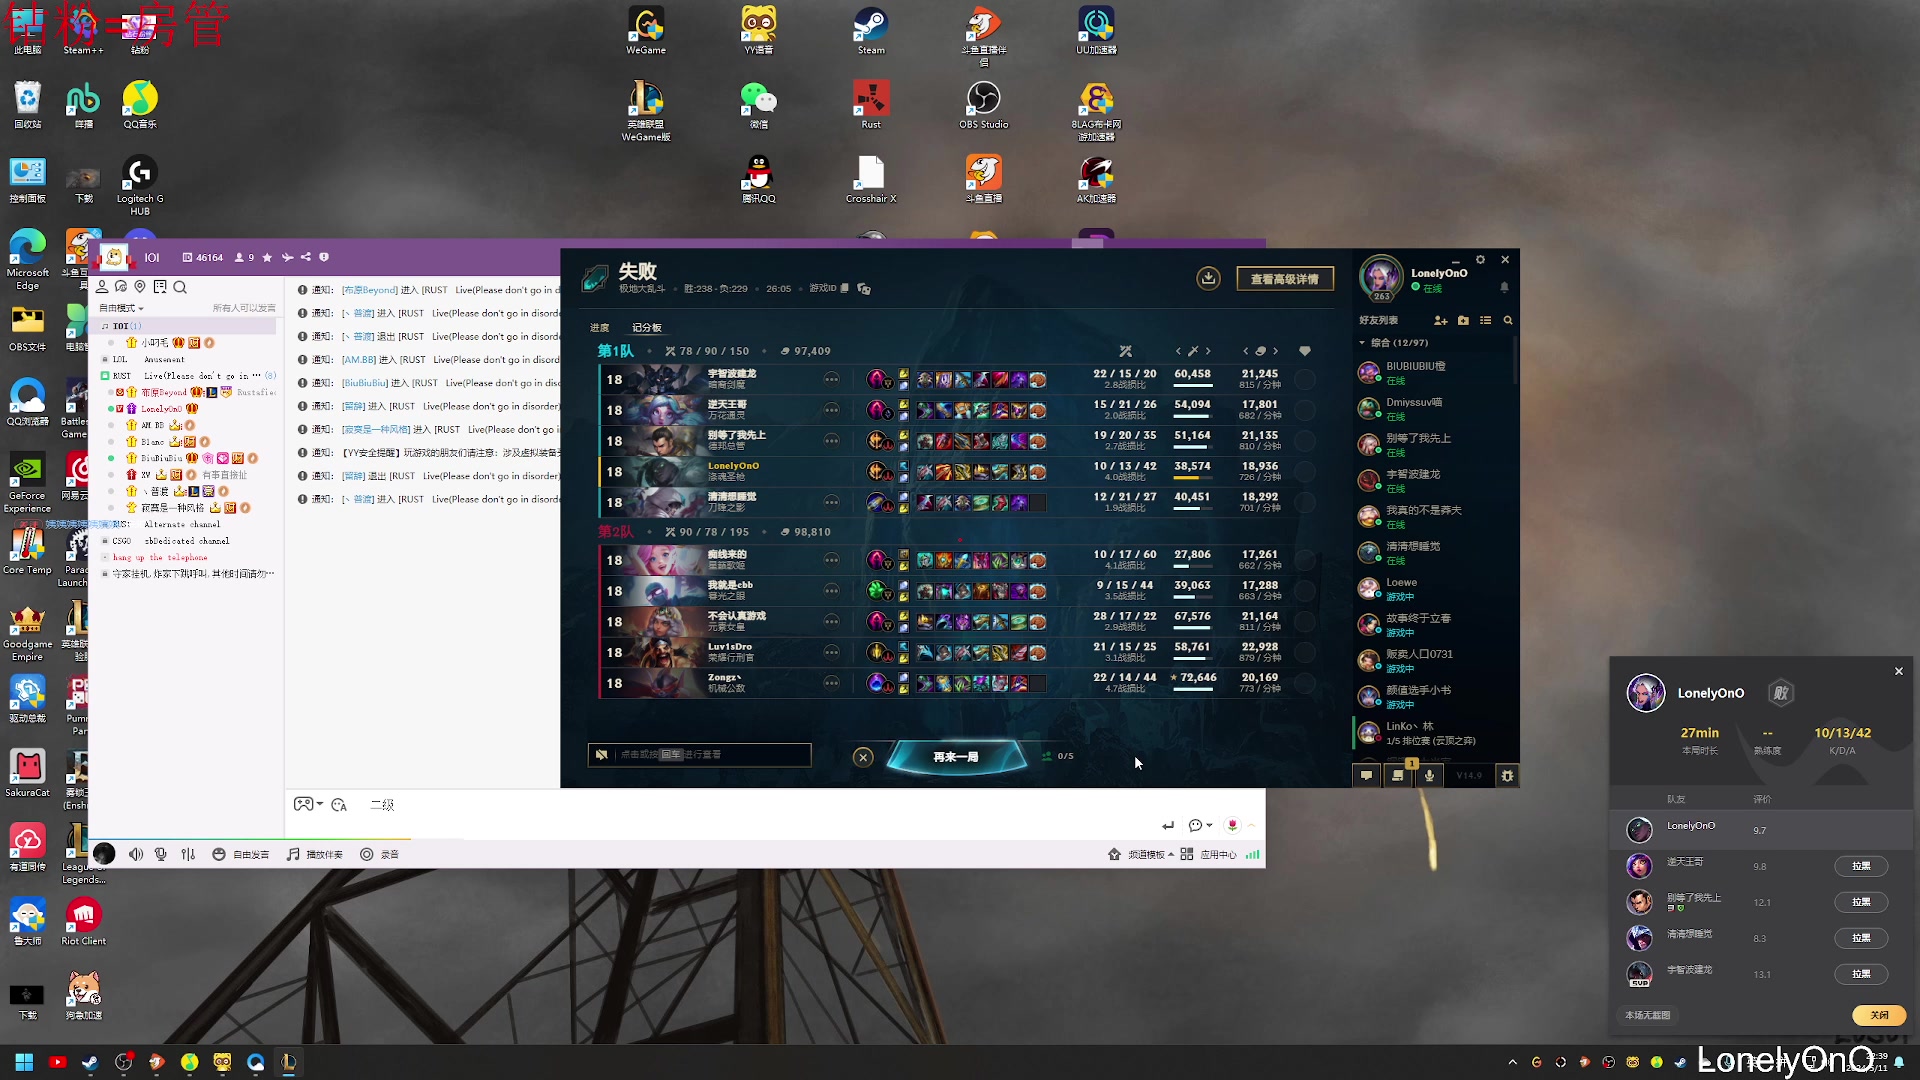Open the Rust desktop shortcut
Screen dimensions: 1920x1080
[x=871, y=105]
